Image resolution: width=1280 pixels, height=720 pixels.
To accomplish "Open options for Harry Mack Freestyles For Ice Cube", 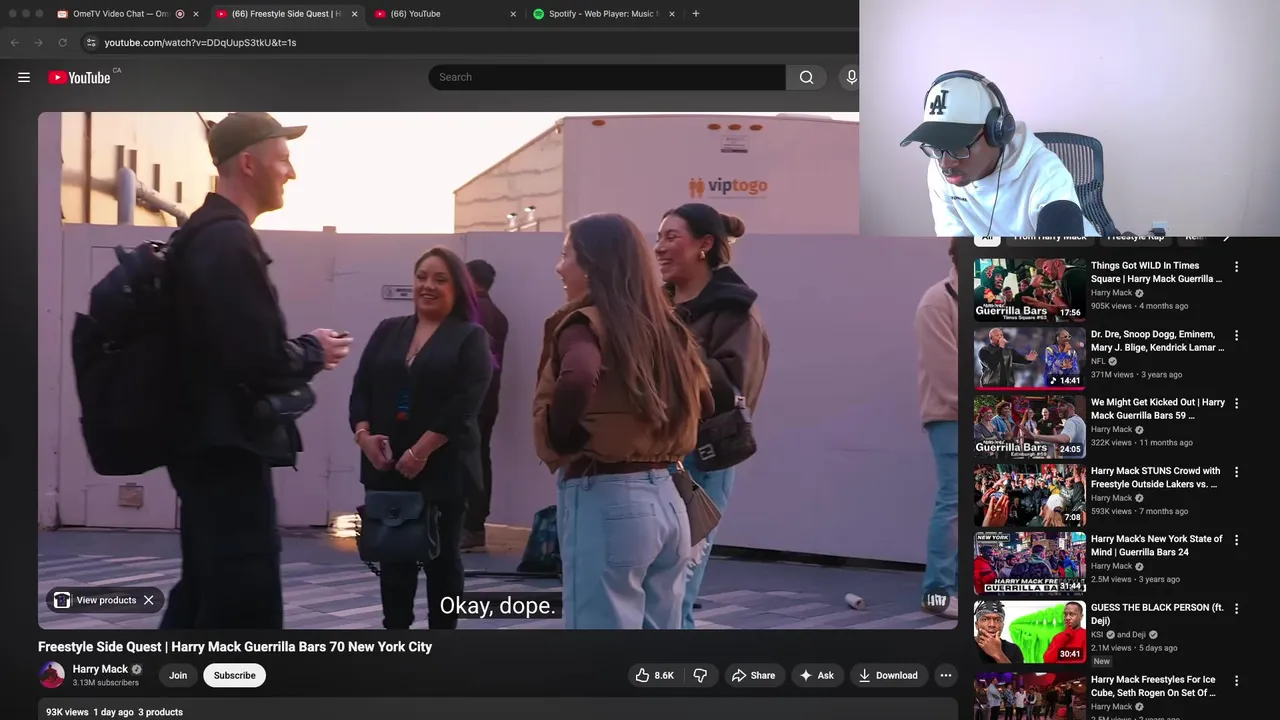I will (x=1236, y=681).
